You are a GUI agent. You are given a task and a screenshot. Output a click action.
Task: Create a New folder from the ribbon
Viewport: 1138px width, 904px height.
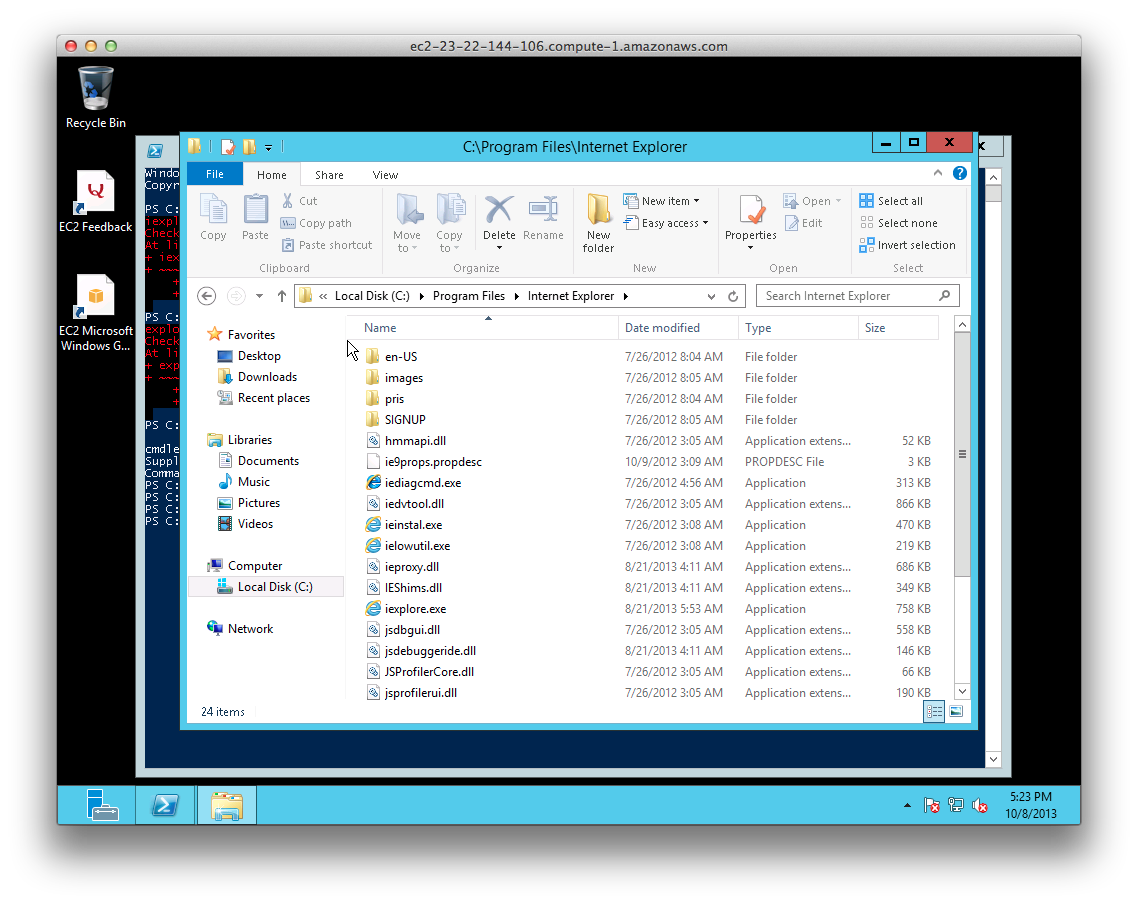[x=598, y=223]
